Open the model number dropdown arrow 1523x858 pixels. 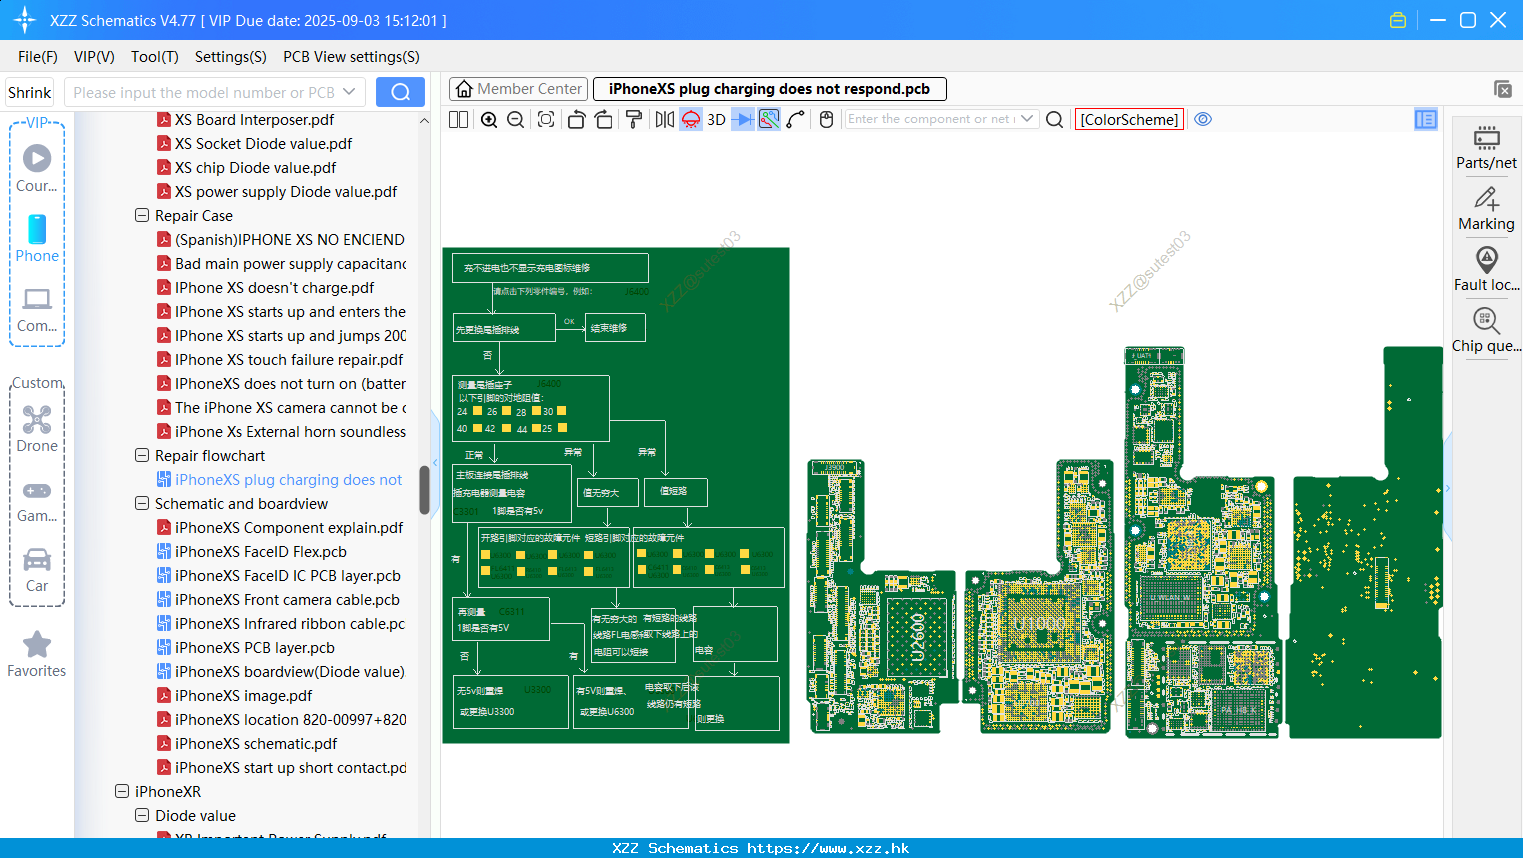(349, 92)
